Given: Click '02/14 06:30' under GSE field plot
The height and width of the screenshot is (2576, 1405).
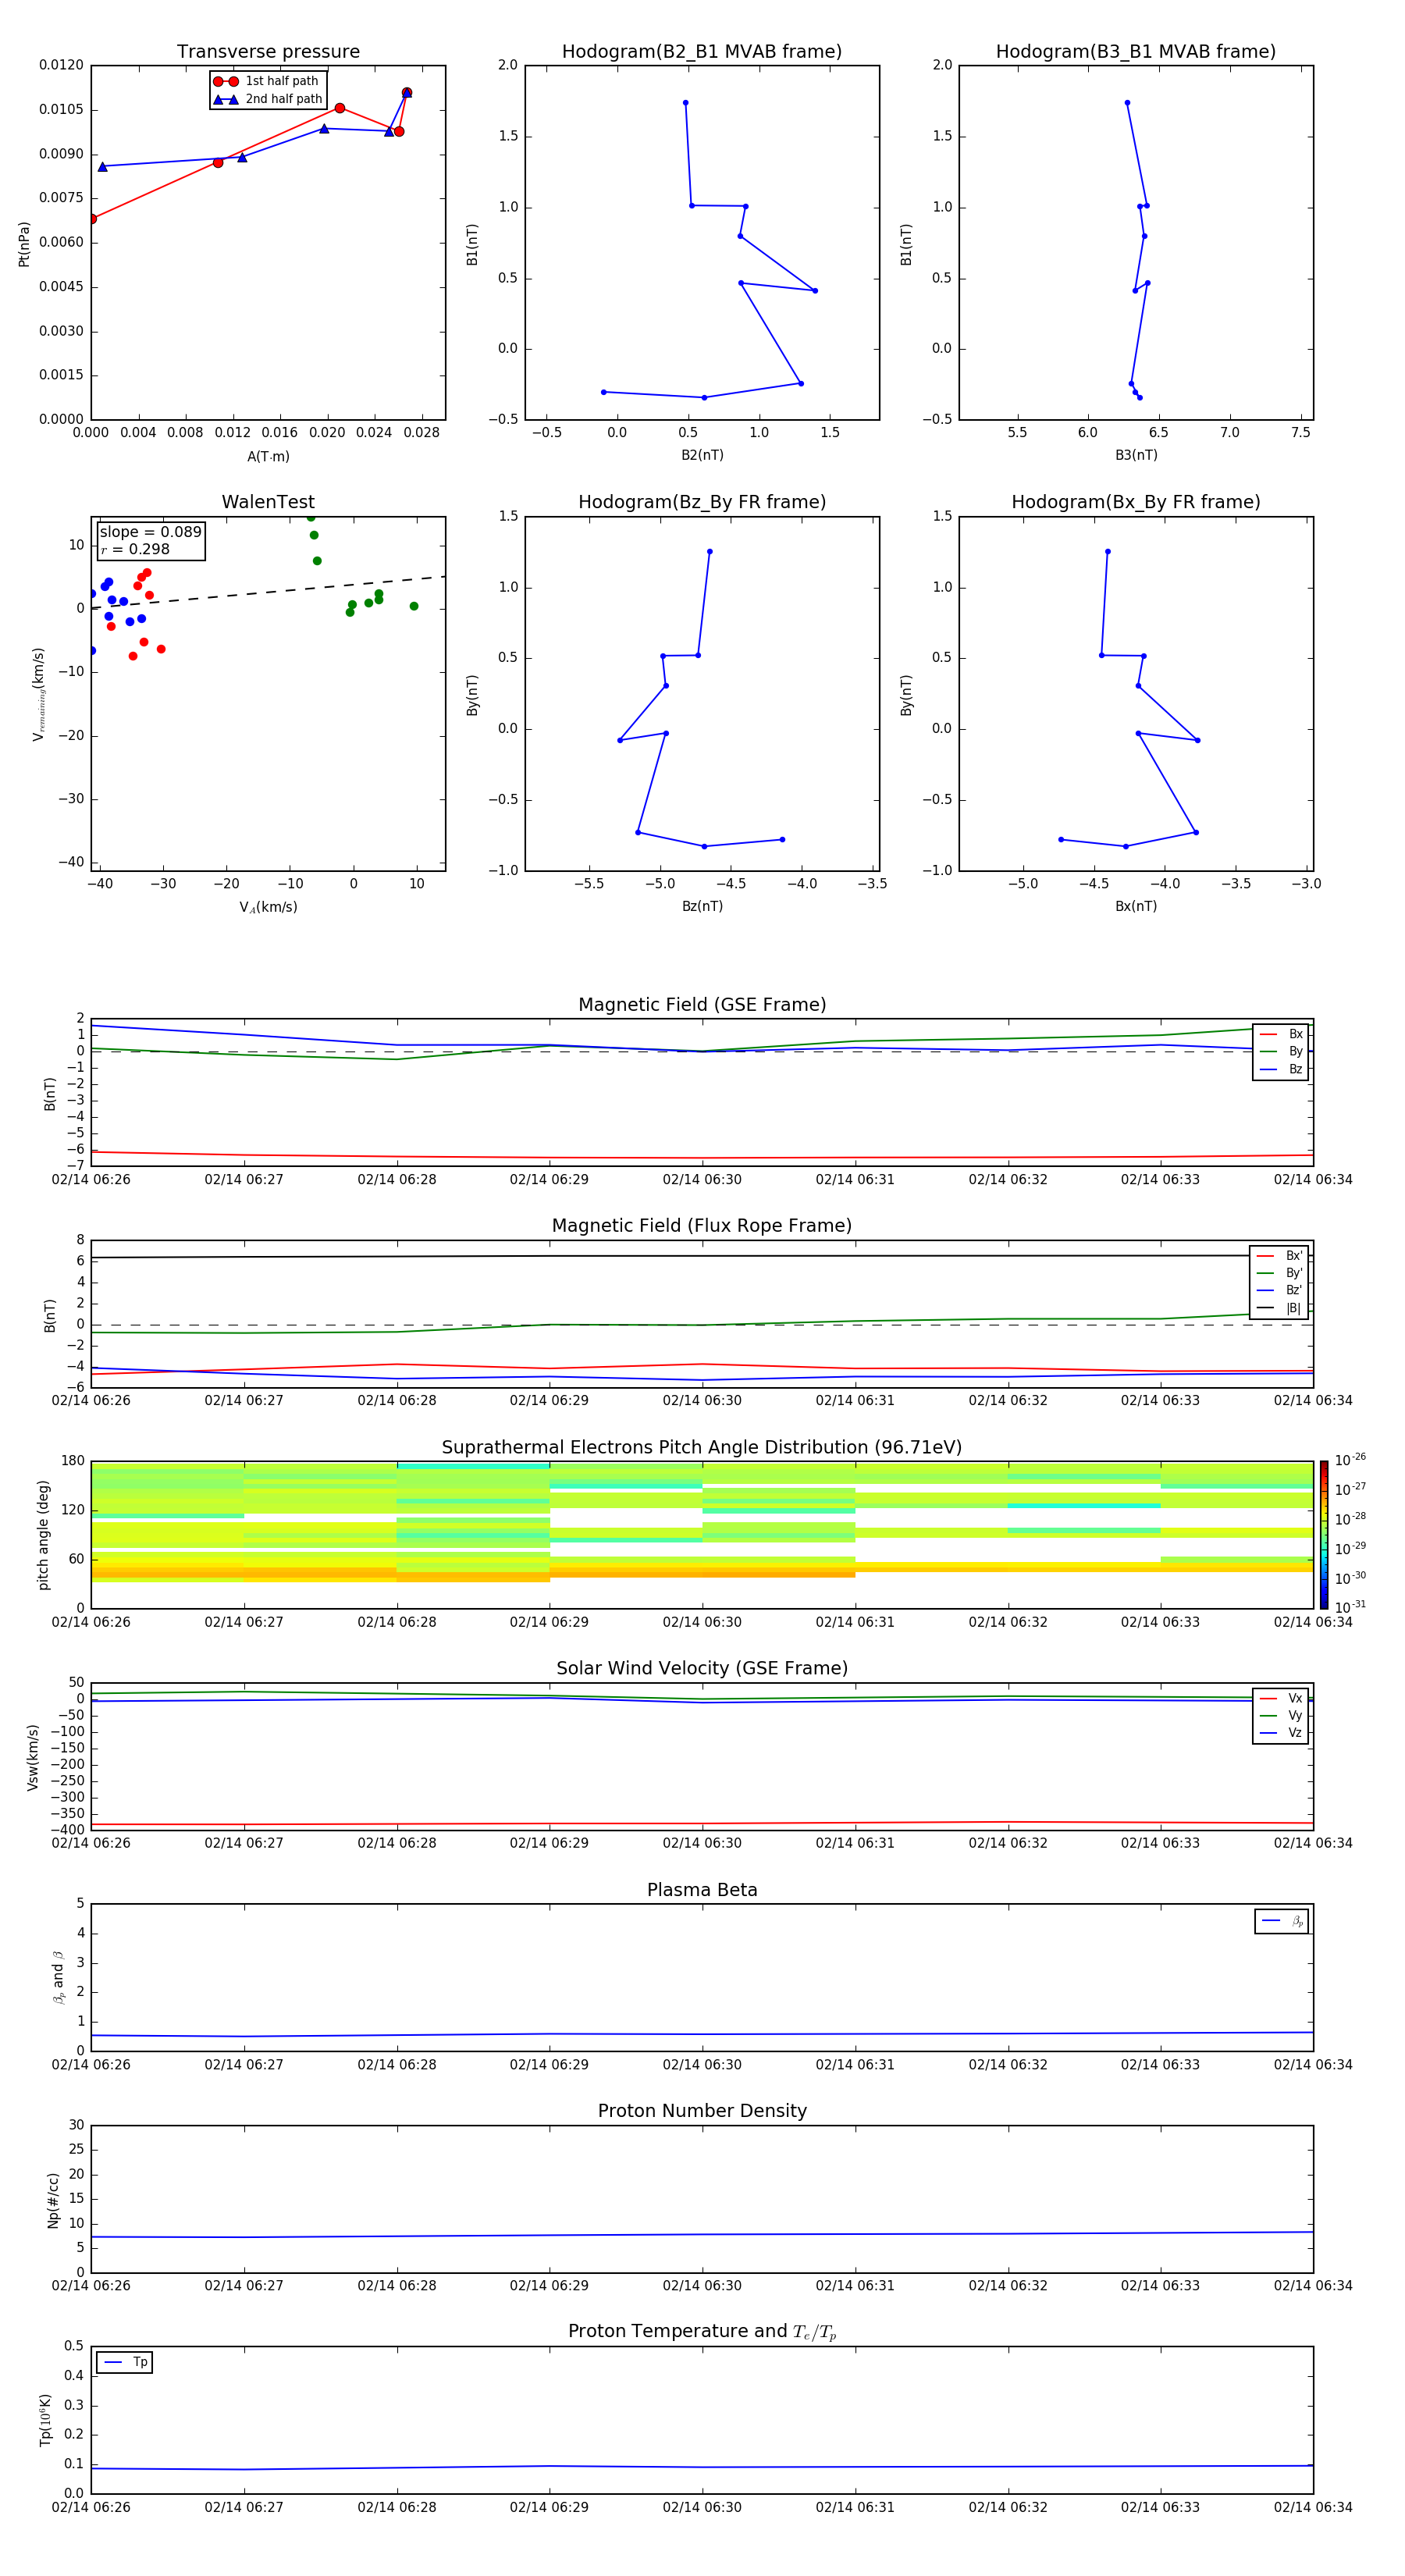Looking at the screenshot, I should pyautogui.click(x=702, y=1180).
